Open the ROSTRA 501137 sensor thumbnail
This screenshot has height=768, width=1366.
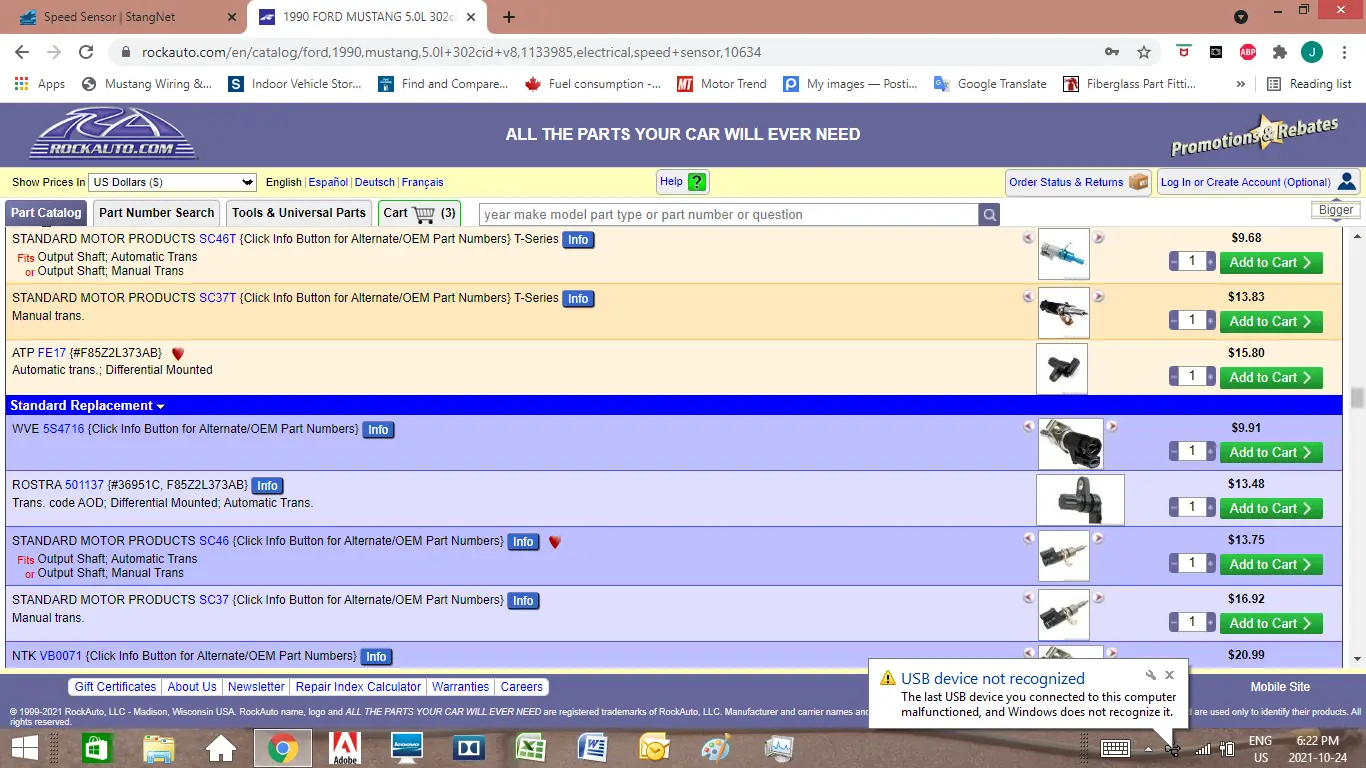point(1080,500)
